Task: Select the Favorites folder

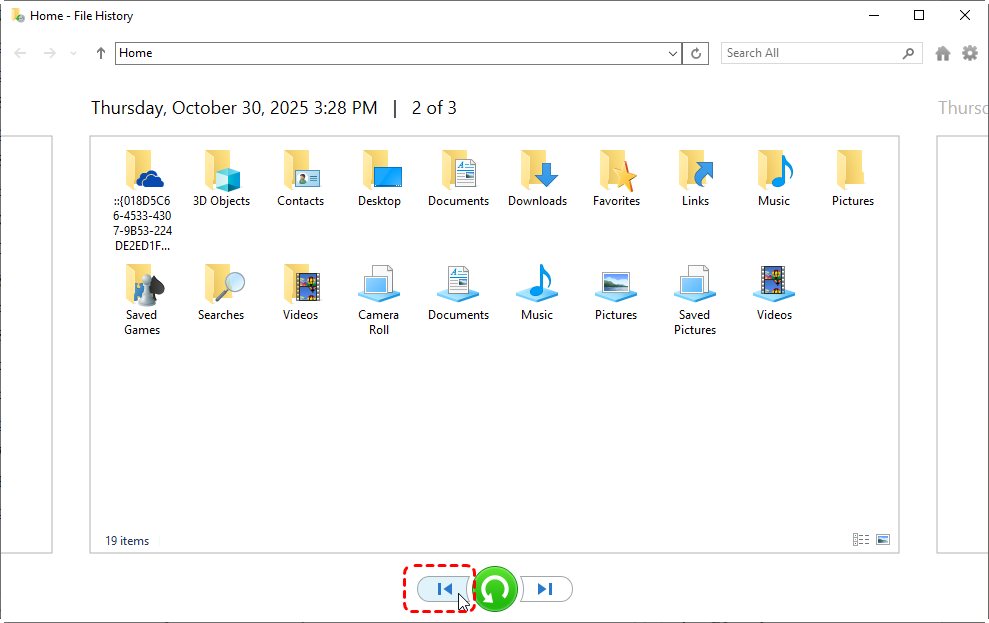Action: coord(616,179)
